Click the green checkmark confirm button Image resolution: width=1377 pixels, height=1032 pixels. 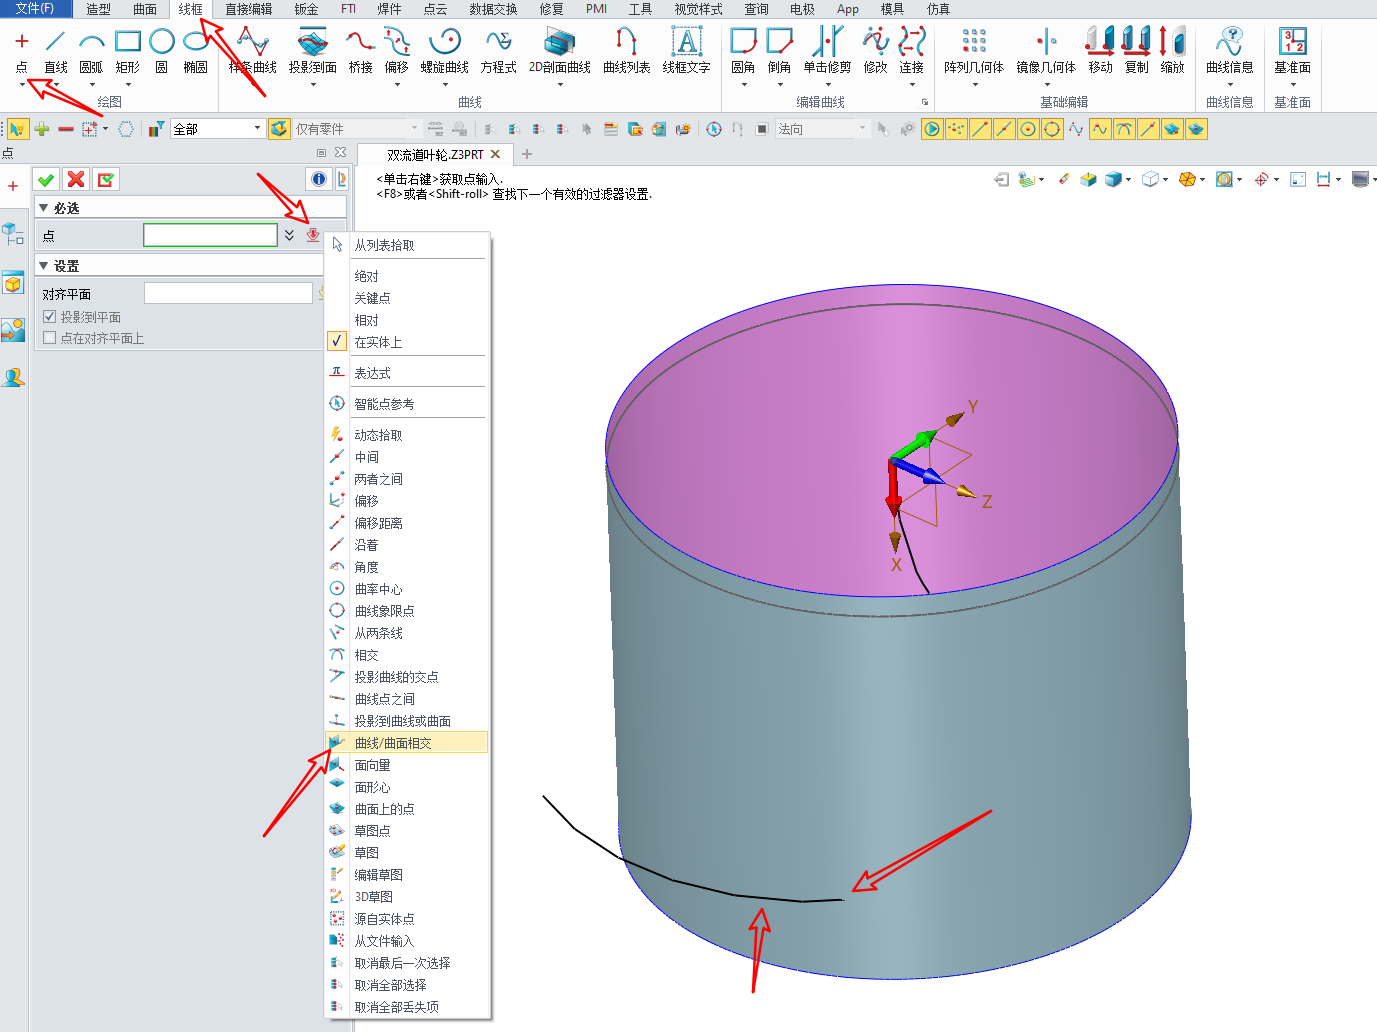46,179
